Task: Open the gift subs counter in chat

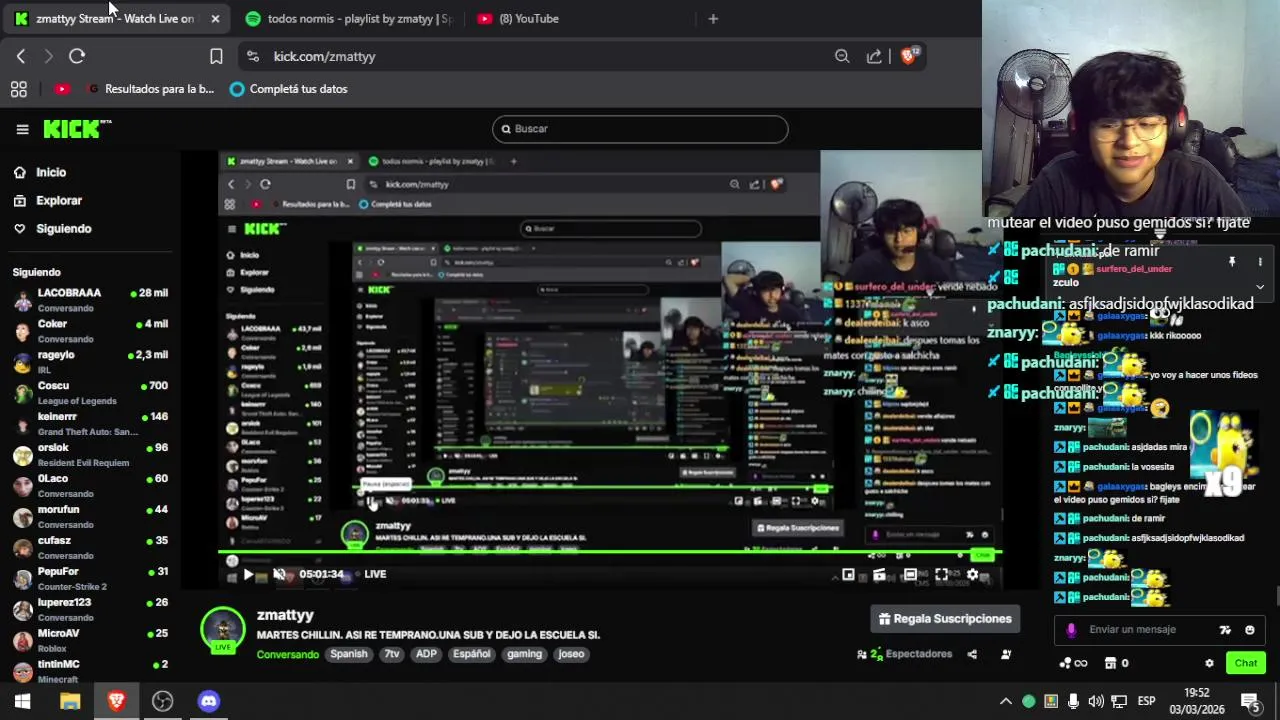Action: click(1116, 663)
